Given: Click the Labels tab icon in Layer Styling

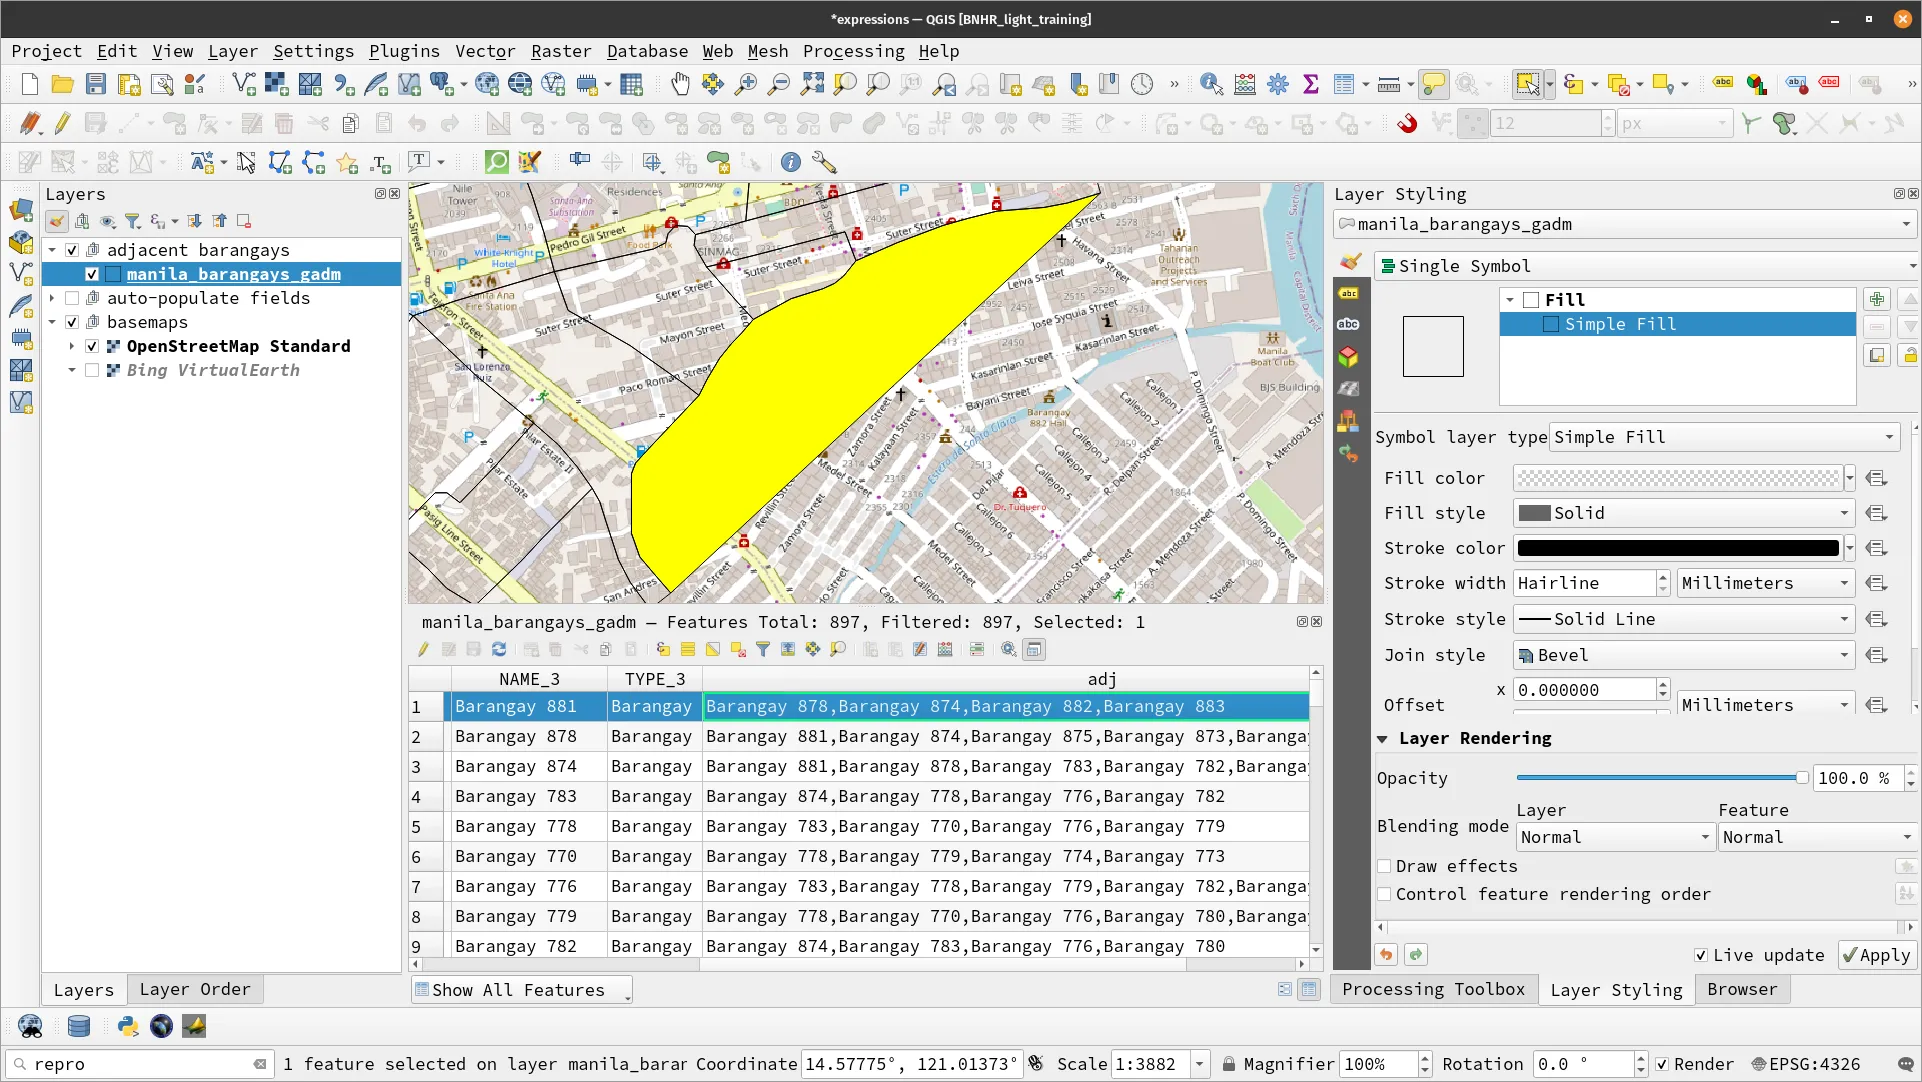Looking at the screenshot, I should pyautogui.click(x=1349, y=293).
